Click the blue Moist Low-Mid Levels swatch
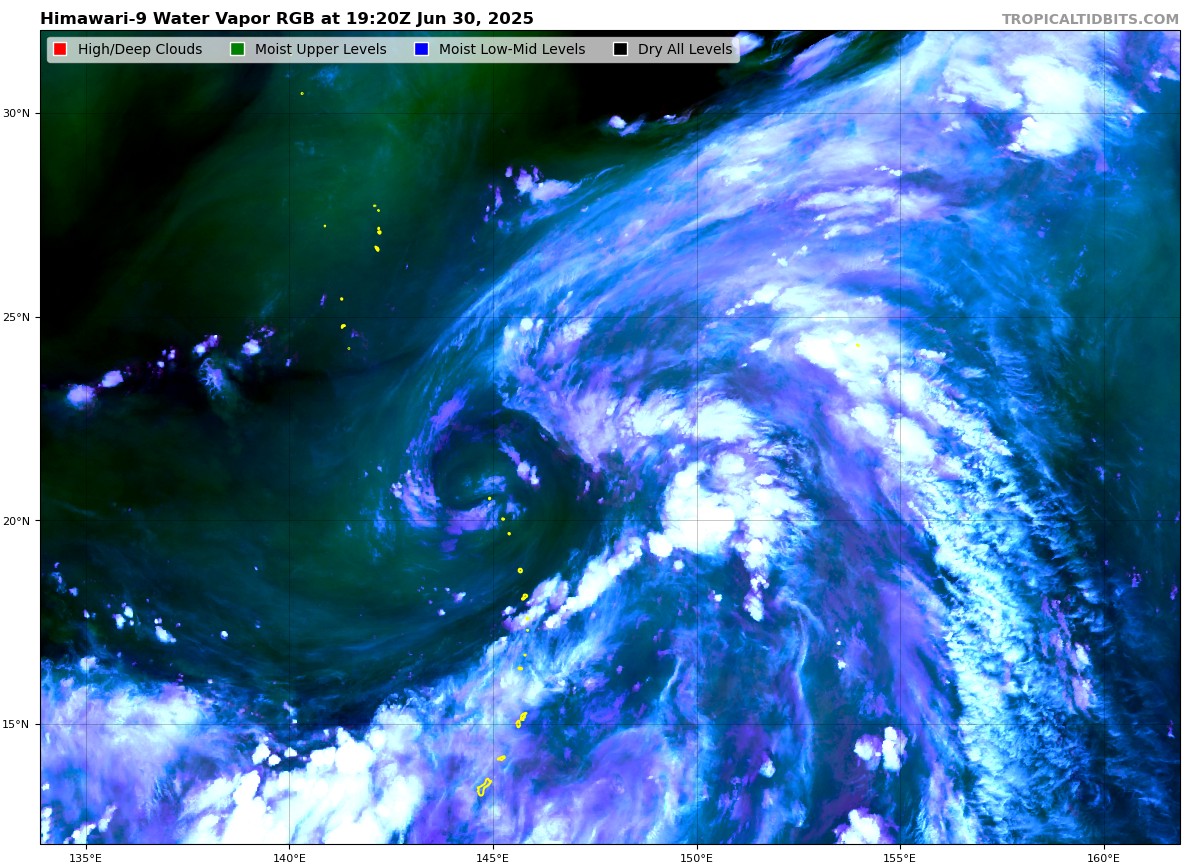The height and width of the screenshot is (867, 1200). pos(421,50)
